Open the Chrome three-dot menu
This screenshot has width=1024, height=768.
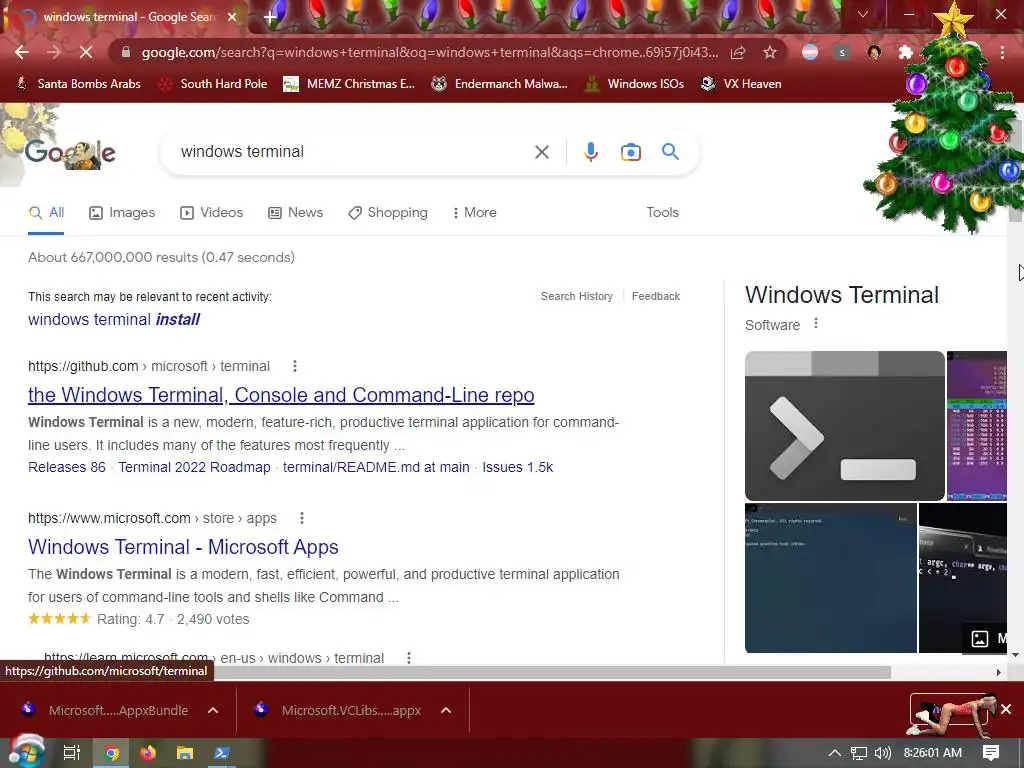point(1002,52)
